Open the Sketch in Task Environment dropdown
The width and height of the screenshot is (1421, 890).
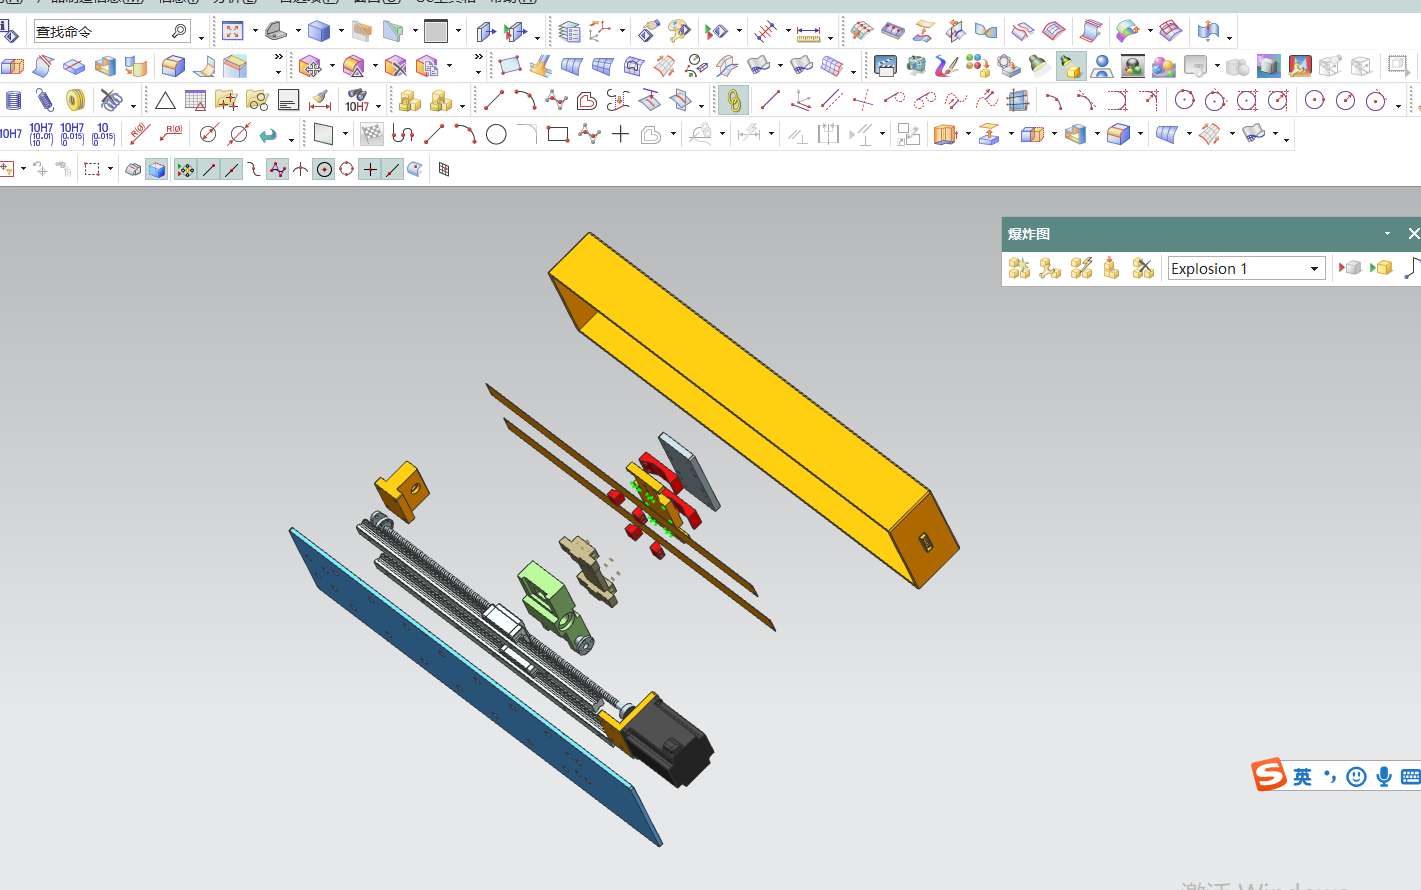(x=346, y=133)
